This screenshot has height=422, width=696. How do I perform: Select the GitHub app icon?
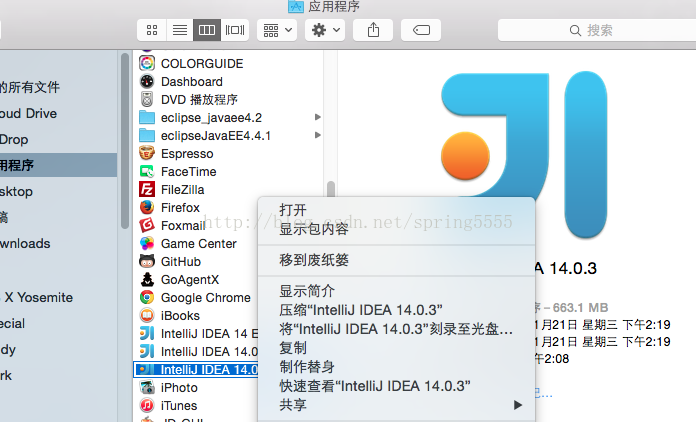(147, 261)
